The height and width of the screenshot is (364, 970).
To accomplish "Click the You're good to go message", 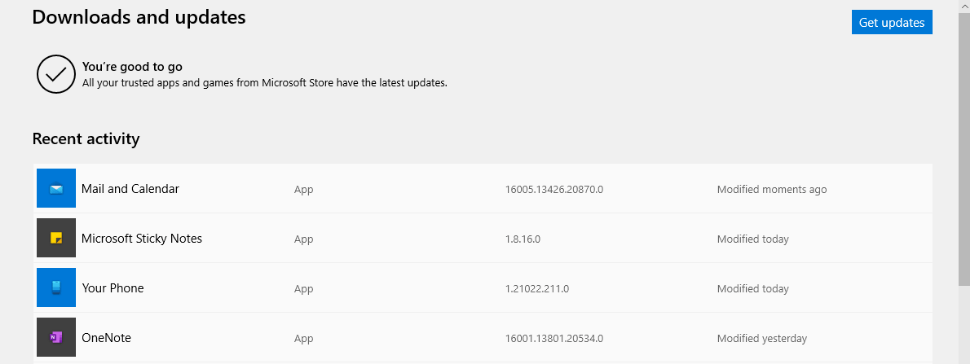I will (x=132, y=67).
